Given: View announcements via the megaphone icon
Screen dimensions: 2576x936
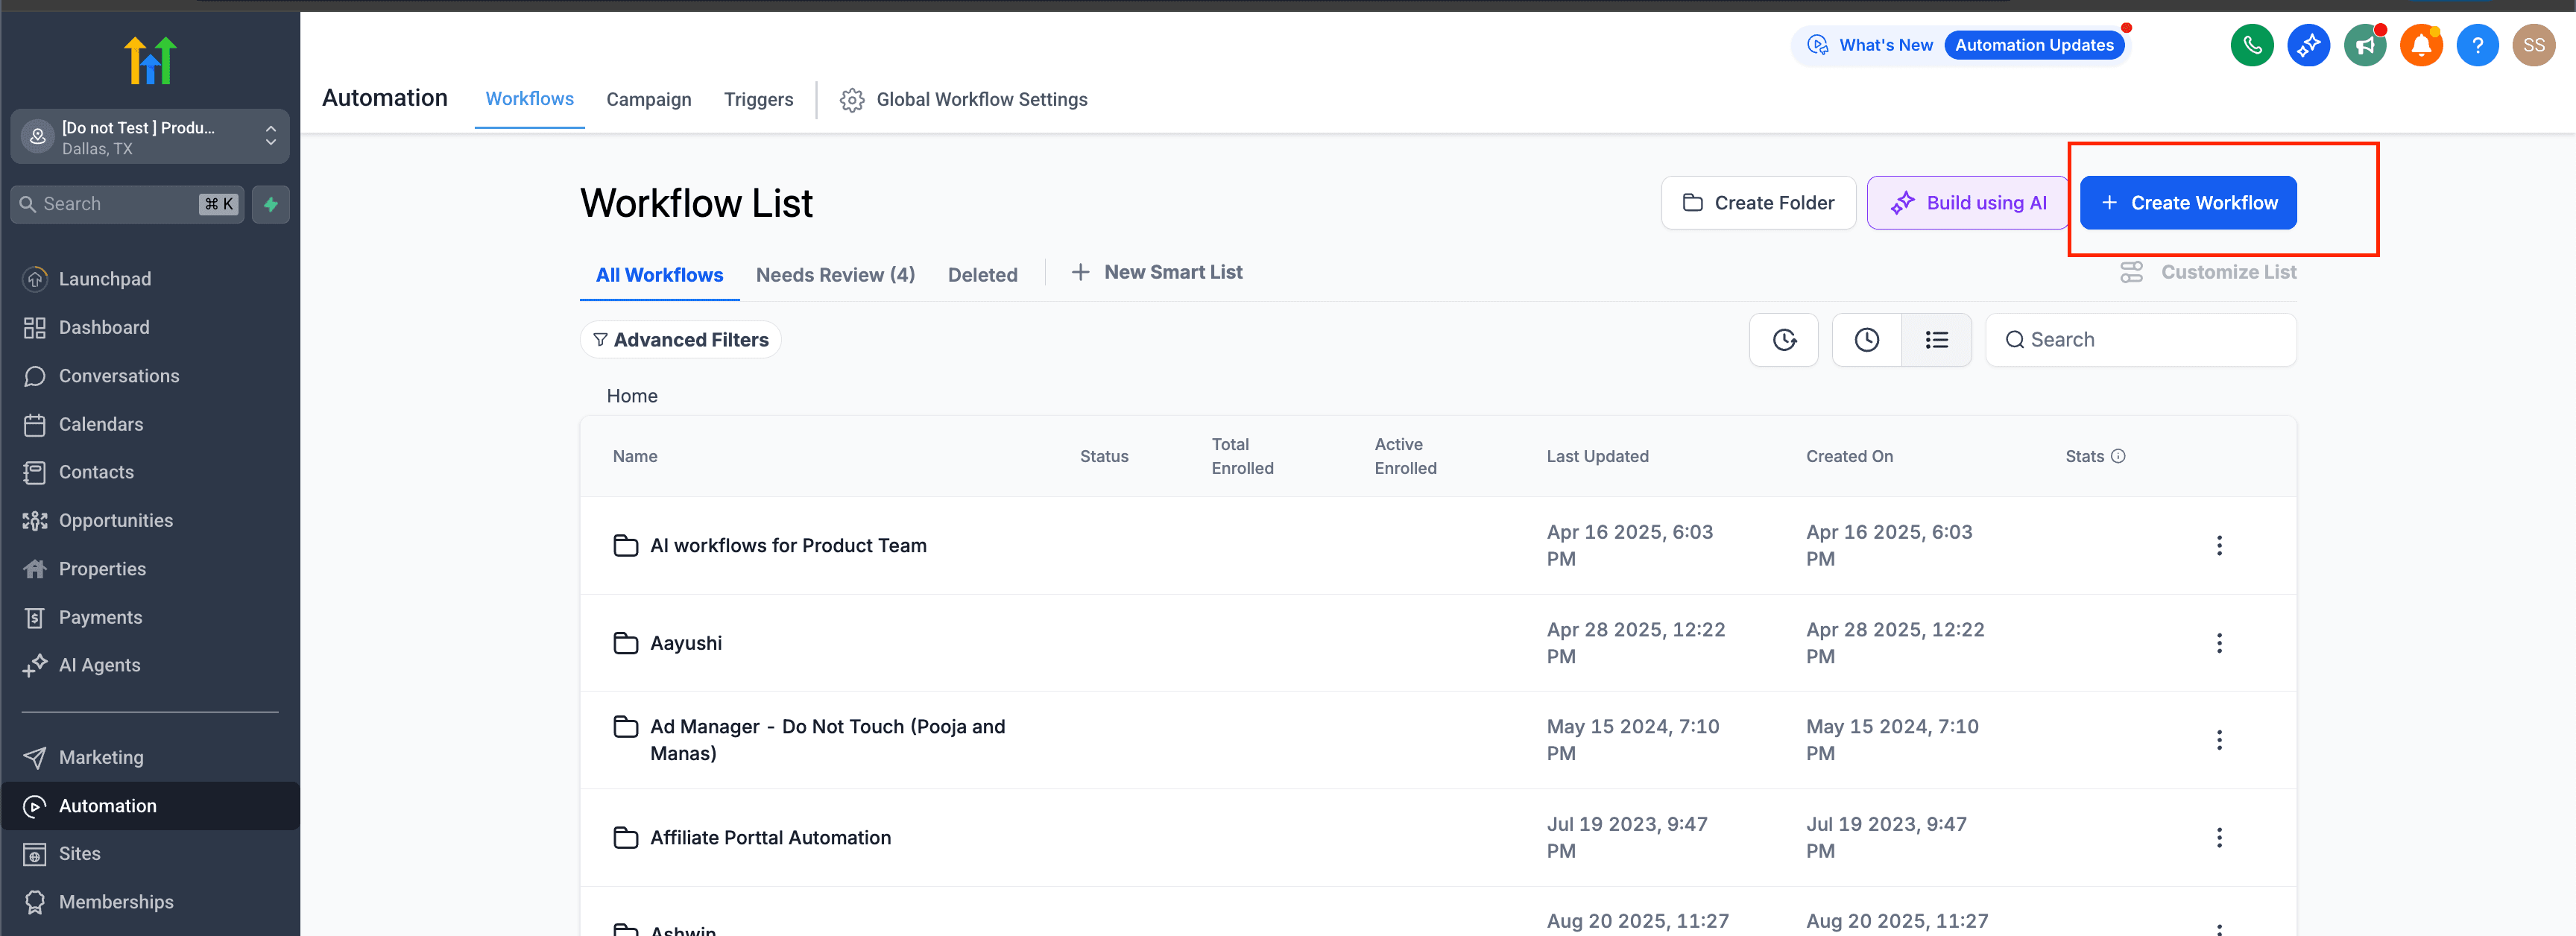Looking at the screenshot, I should point(2364,45).
